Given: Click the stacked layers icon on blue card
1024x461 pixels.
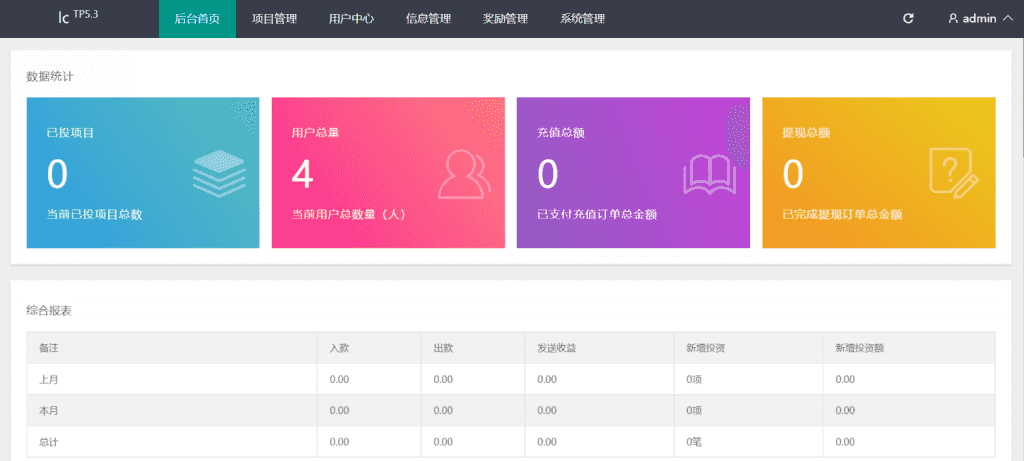Looking at the screenshot, I should [x=219, y=174].
